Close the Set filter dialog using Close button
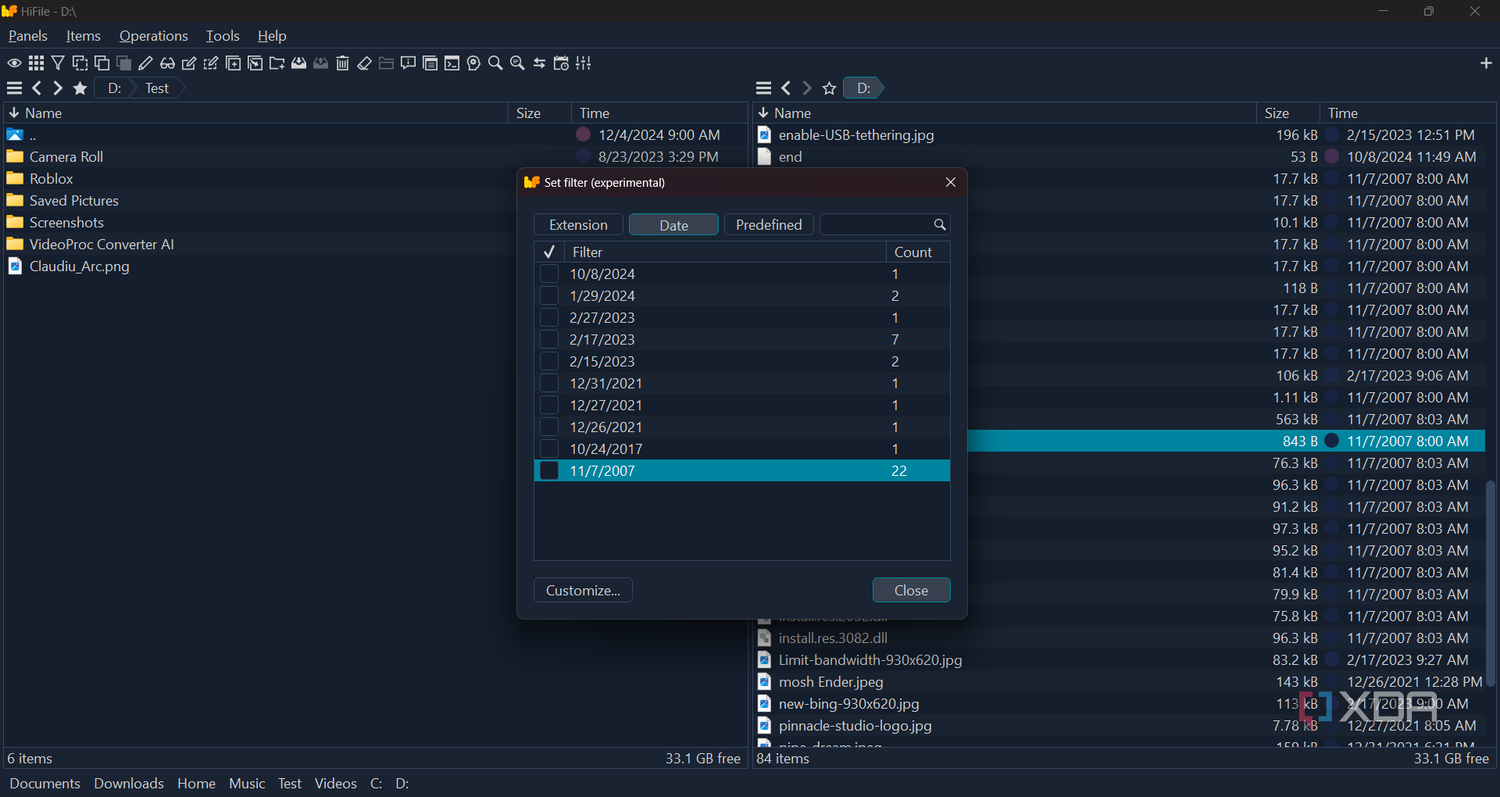The height and width of the screenshot is (797, 1500). pos(911,590)
